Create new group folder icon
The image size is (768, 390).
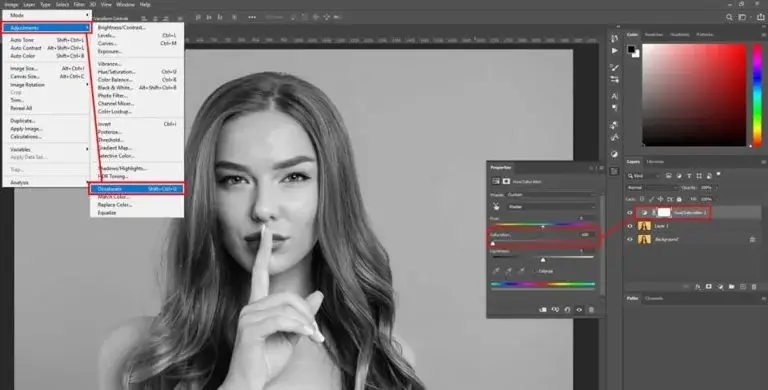(x=732, y=287)
